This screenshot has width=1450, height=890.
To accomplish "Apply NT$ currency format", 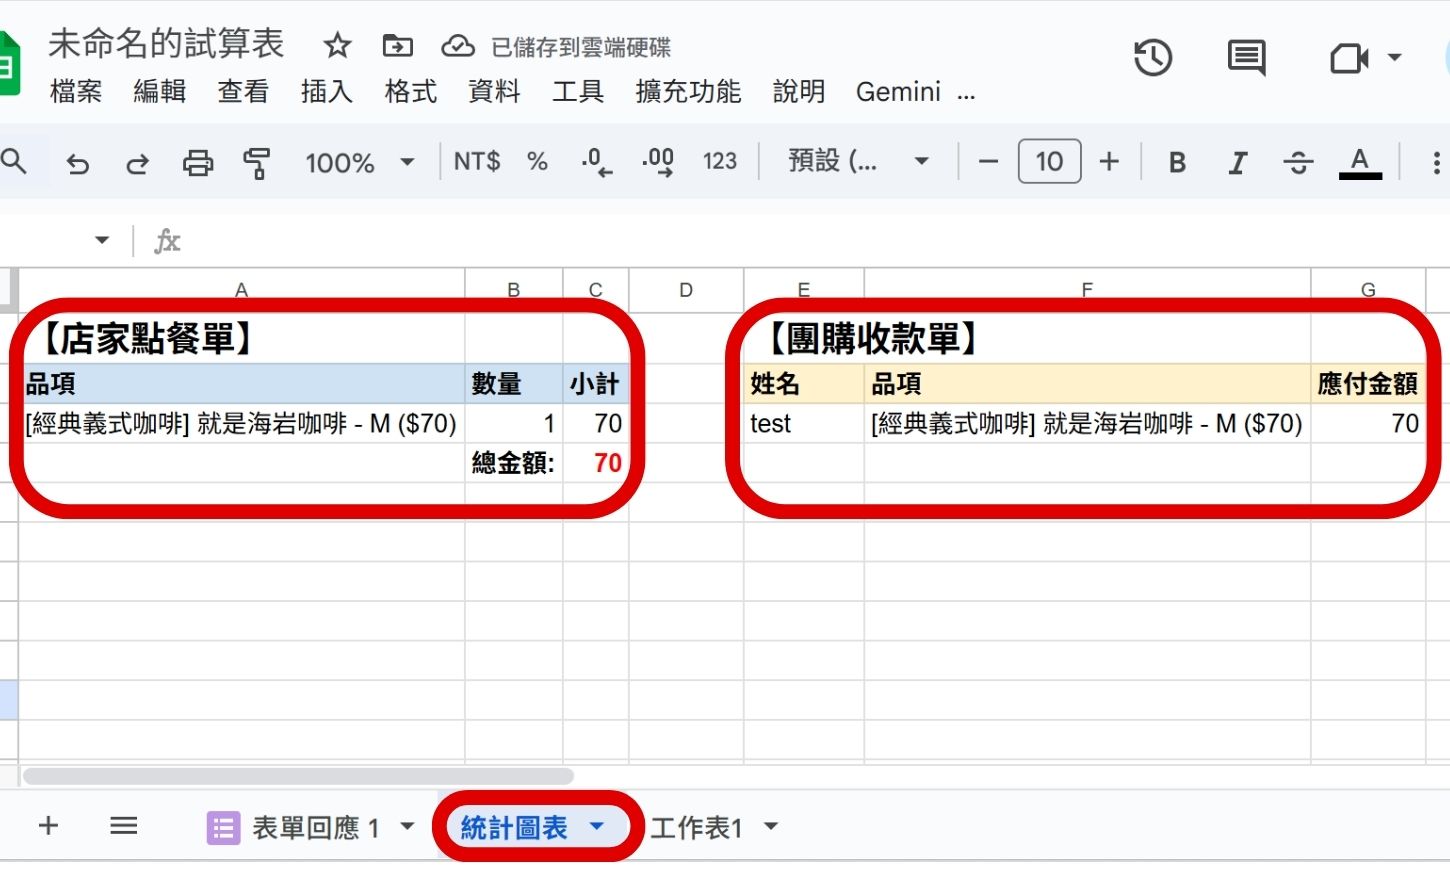I will [x=476, y=162].
